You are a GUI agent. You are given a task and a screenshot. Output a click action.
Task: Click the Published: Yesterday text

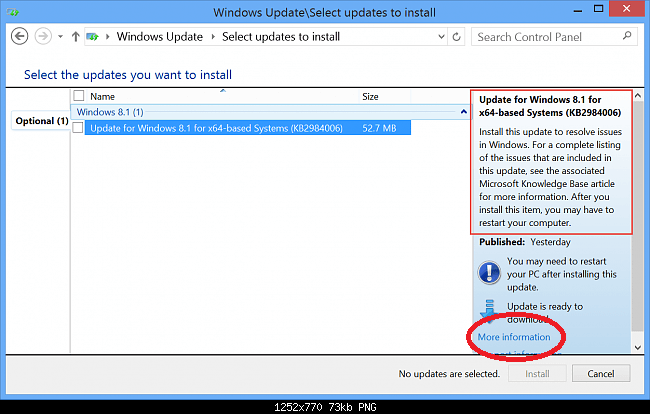point(525,242)
